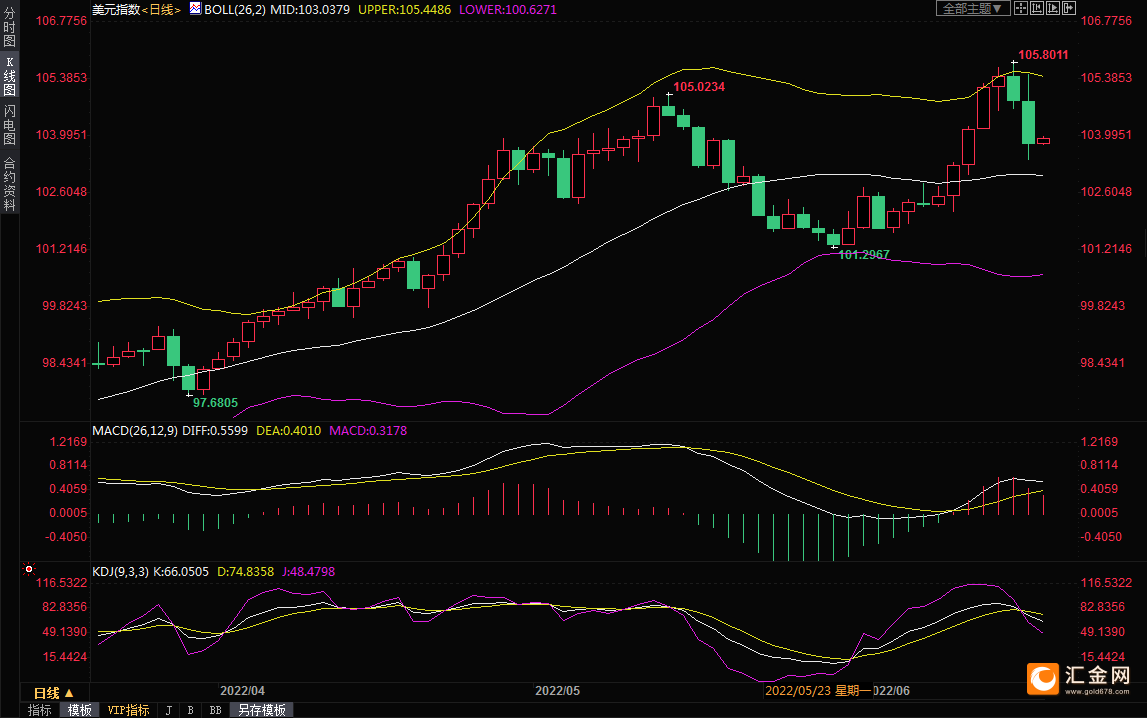Click the D:74.8358 value

coord(245,572)
